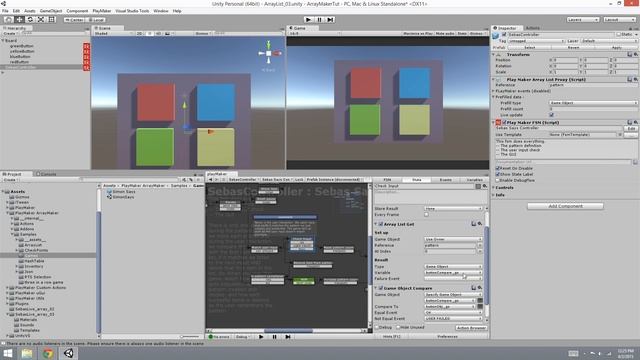The image size is (640, 360).
Task: Click PlayMaker editor play button
Action: (x=261, y=337)
